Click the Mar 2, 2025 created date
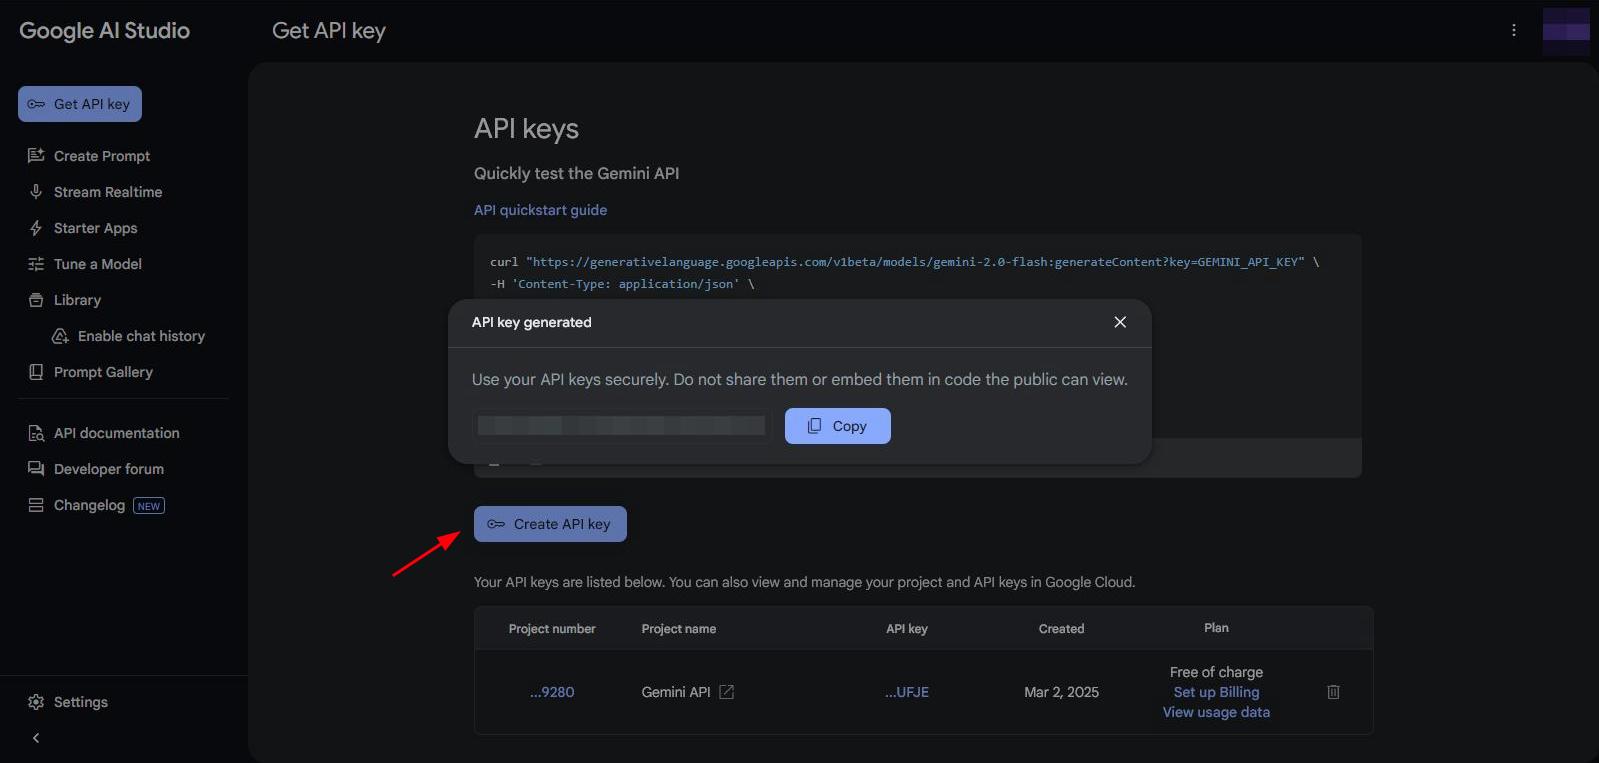 [1061, 692]
